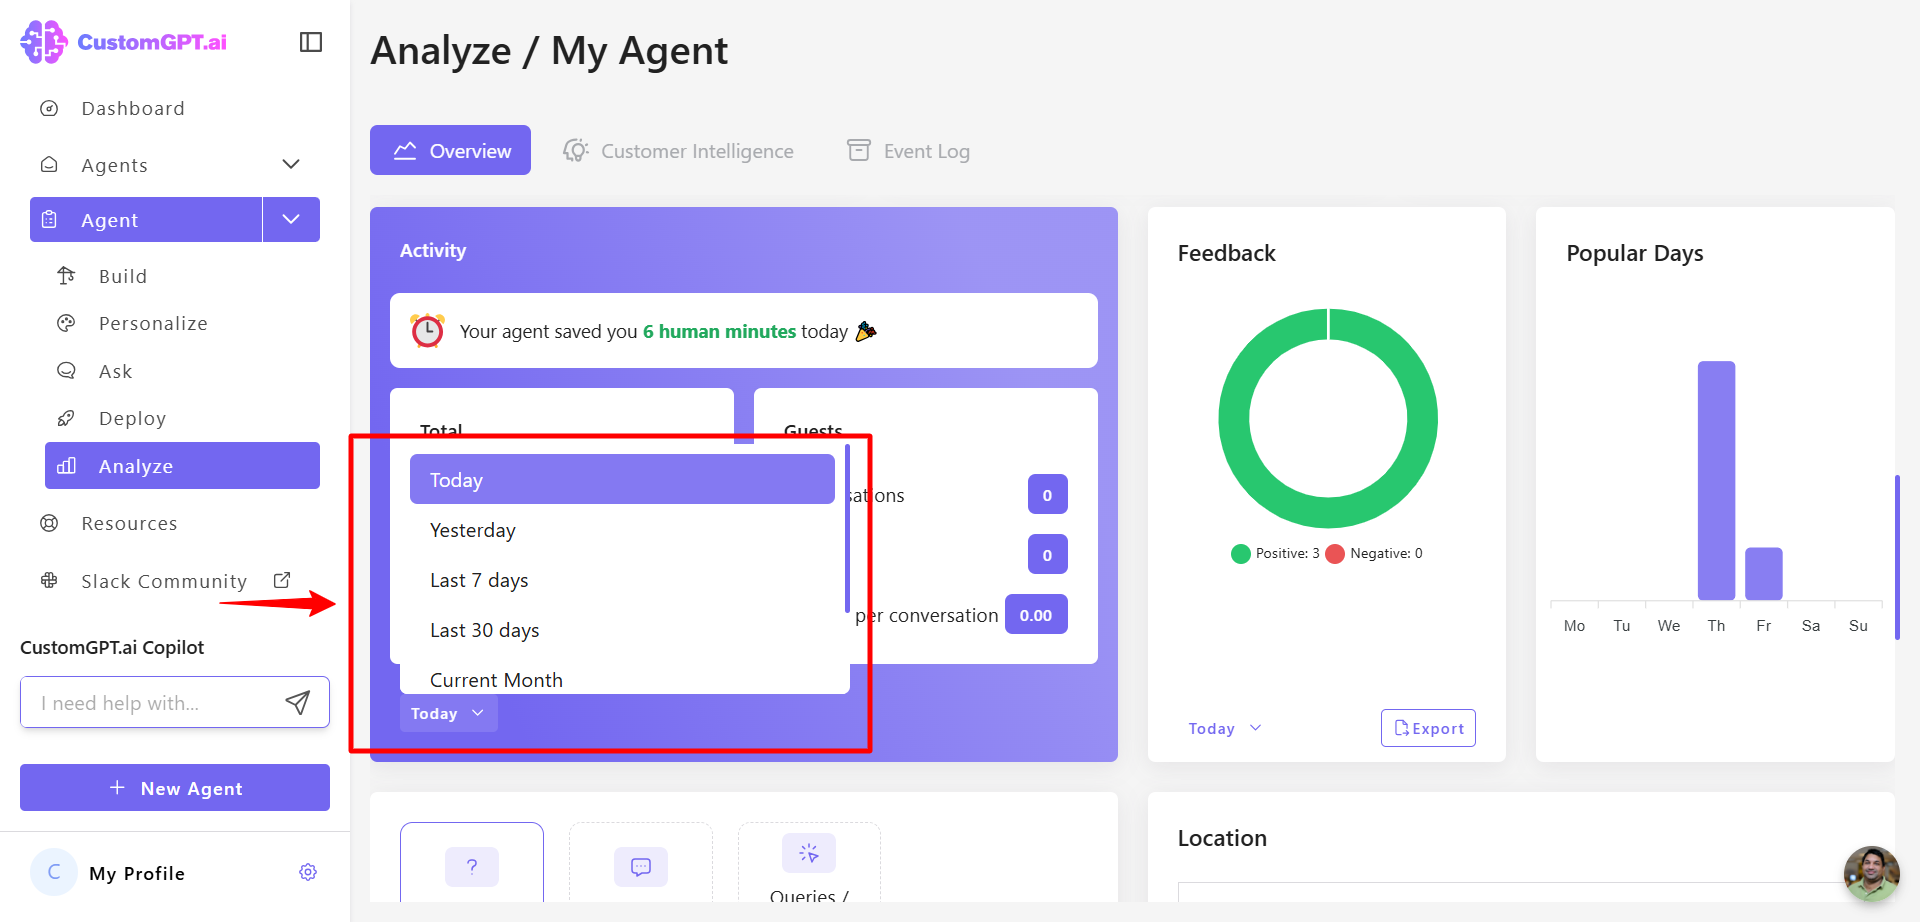Select the Agent sidebar item
Image resolution: width=1920 pixels, height=922 pixels.
point(146,220)
